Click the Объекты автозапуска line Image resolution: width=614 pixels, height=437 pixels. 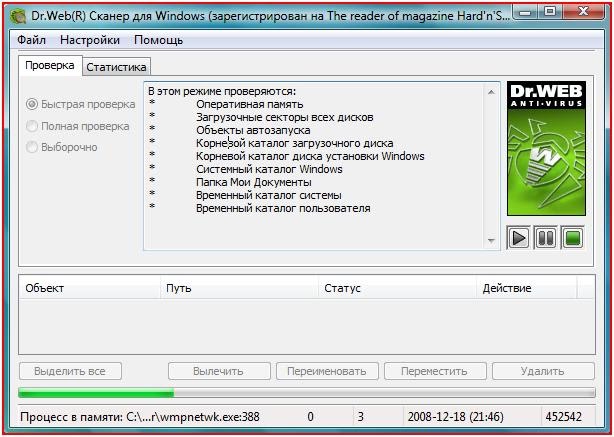click(x=253, y=130)
